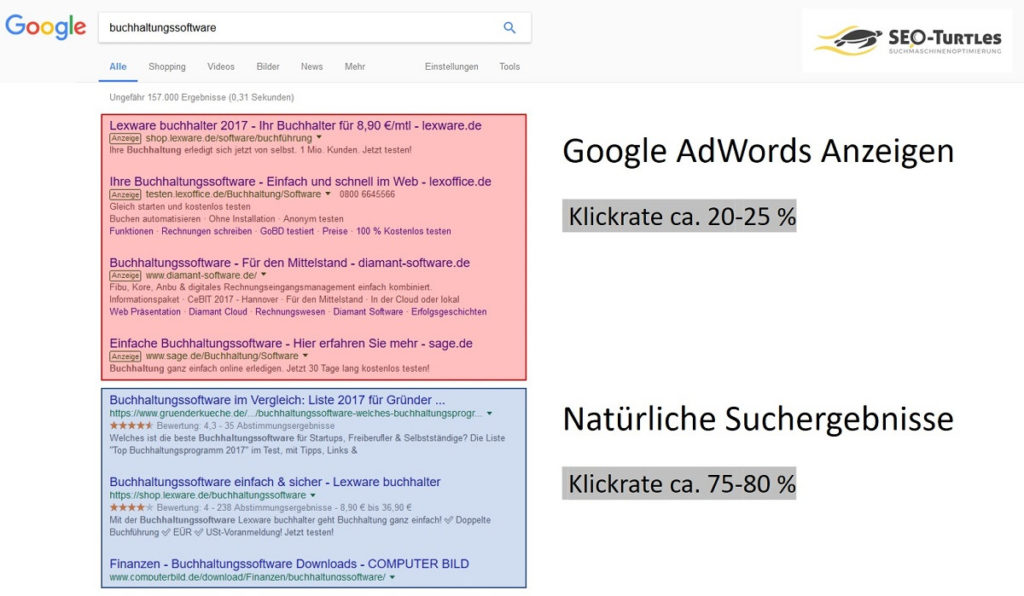Open the Mehr menu

(x=355, y=67)
